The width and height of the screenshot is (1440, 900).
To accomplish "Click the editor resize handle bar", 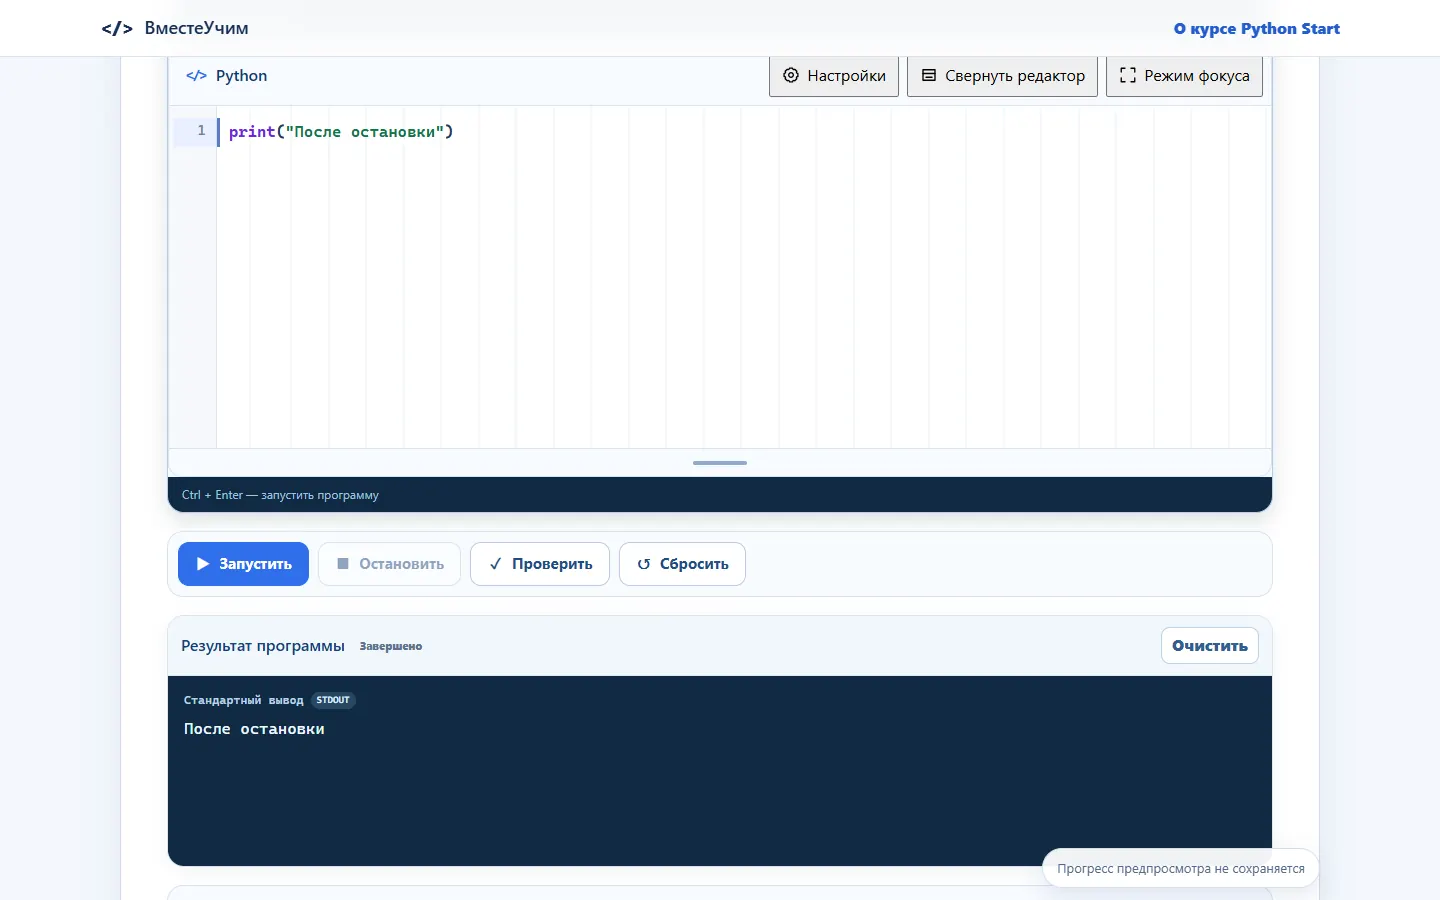I will 720,463.
